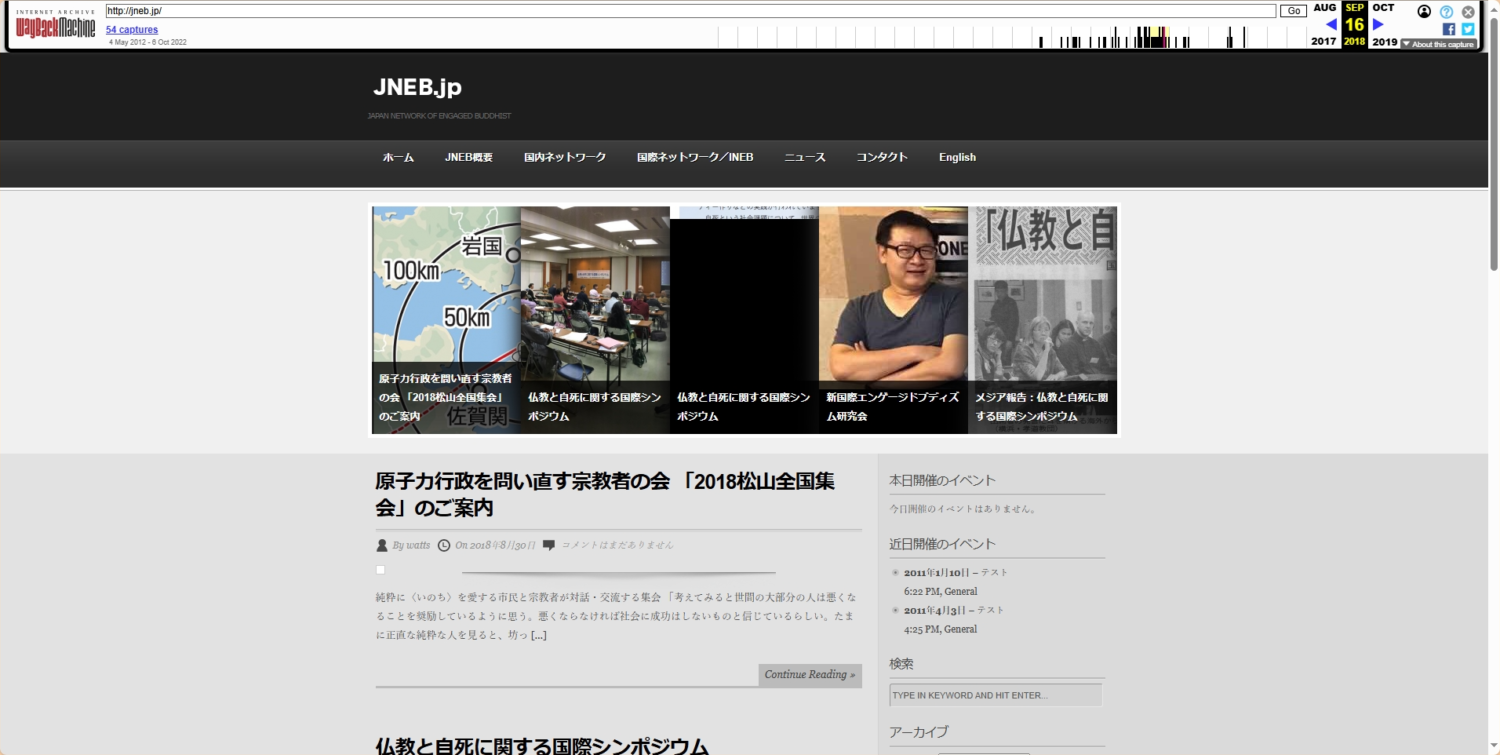Image resolution: width=1500 pixels, height=755 pixels.
Task: Click the author person icon beside By watts
Action: click(382, 545)
